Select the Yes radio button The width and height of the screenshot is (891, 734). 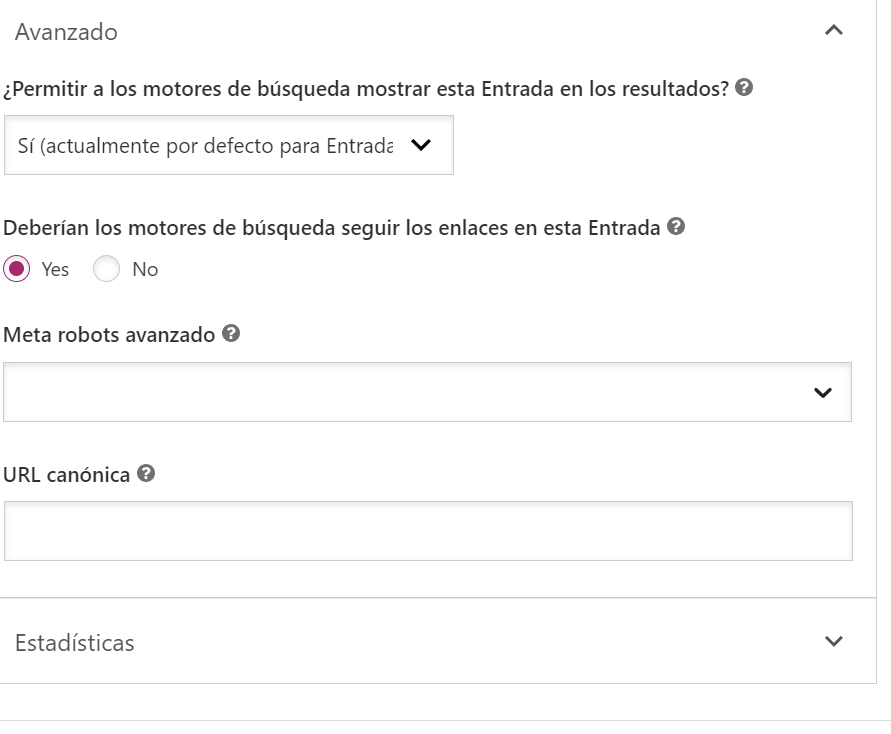16,269
